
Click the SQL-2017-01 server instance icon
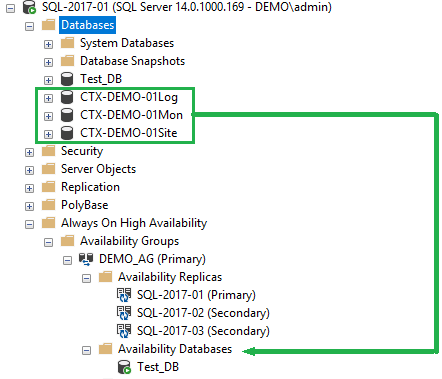point(29,7)
